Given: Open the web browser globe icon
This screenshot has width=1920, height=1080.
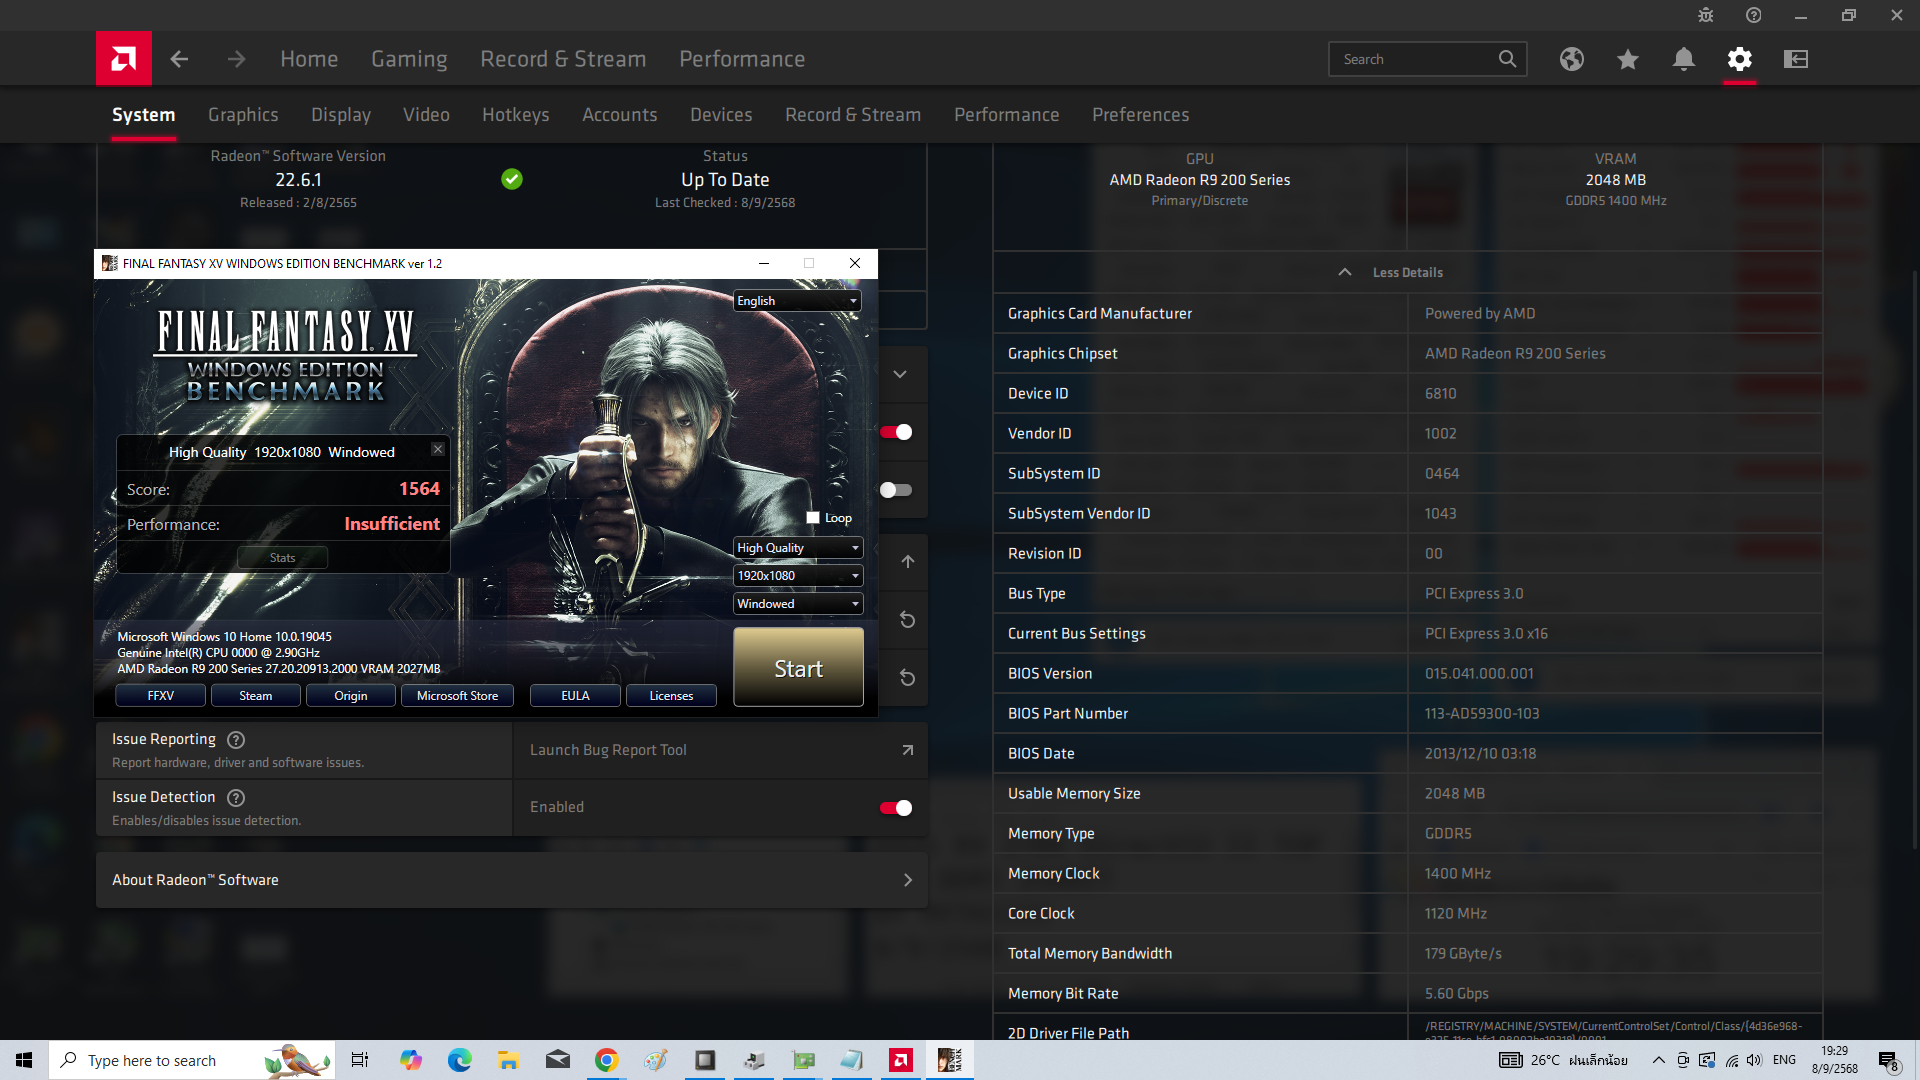Looking at the screenshot, I should click(x=1571, y=59).
